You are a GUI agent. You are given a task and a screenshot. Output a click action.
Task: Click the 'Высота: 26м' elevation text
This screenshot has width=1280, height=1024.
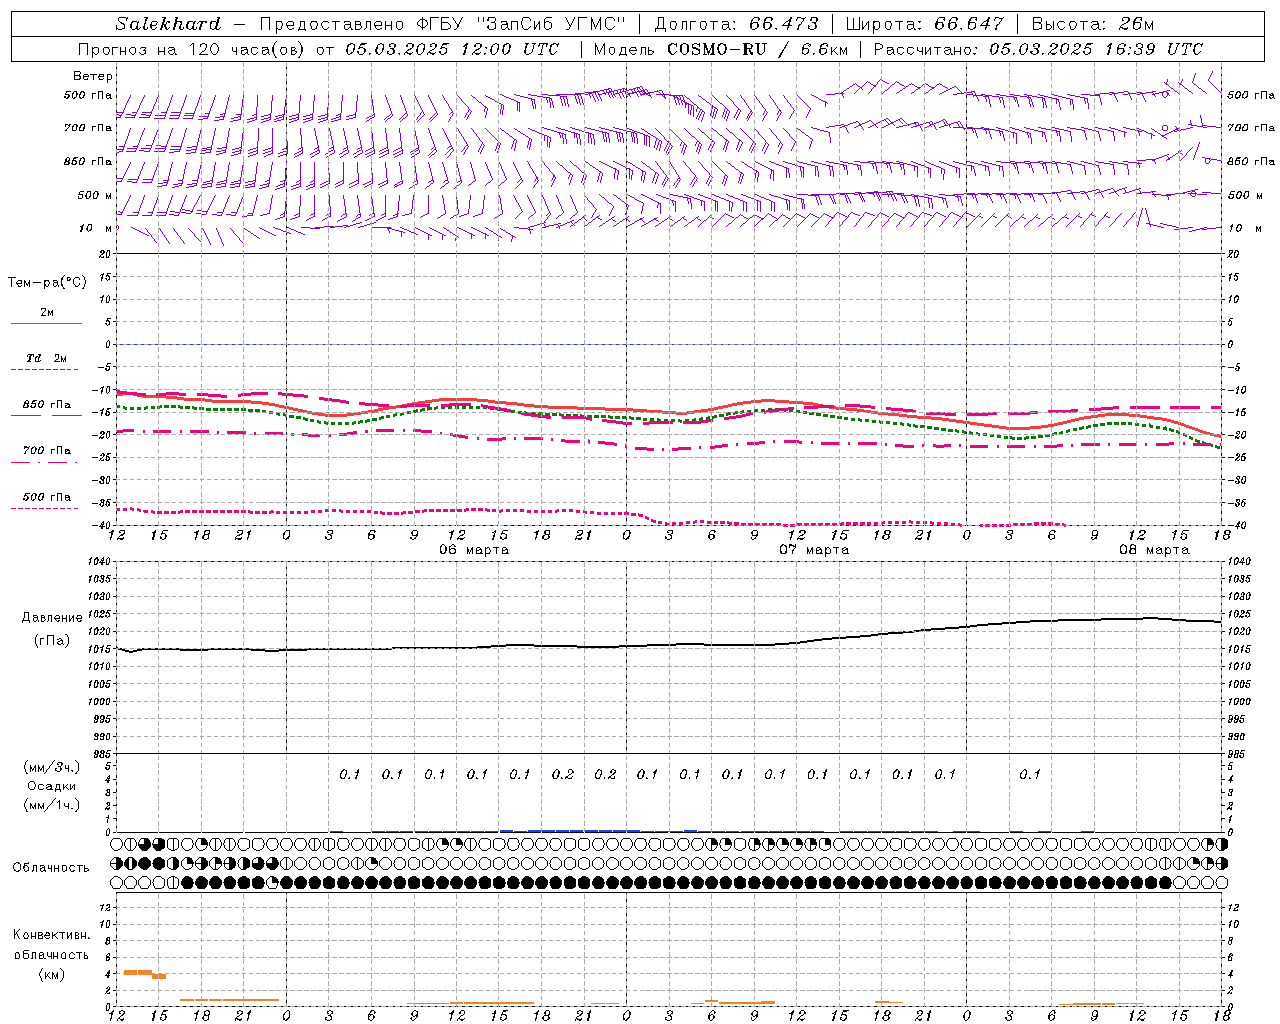pos(1092,24)
